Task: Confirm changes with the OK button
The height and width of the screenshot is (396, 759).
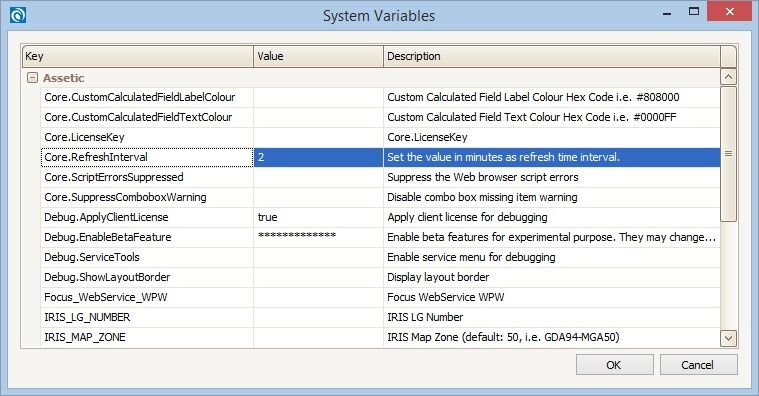Action: coord(614,365)
